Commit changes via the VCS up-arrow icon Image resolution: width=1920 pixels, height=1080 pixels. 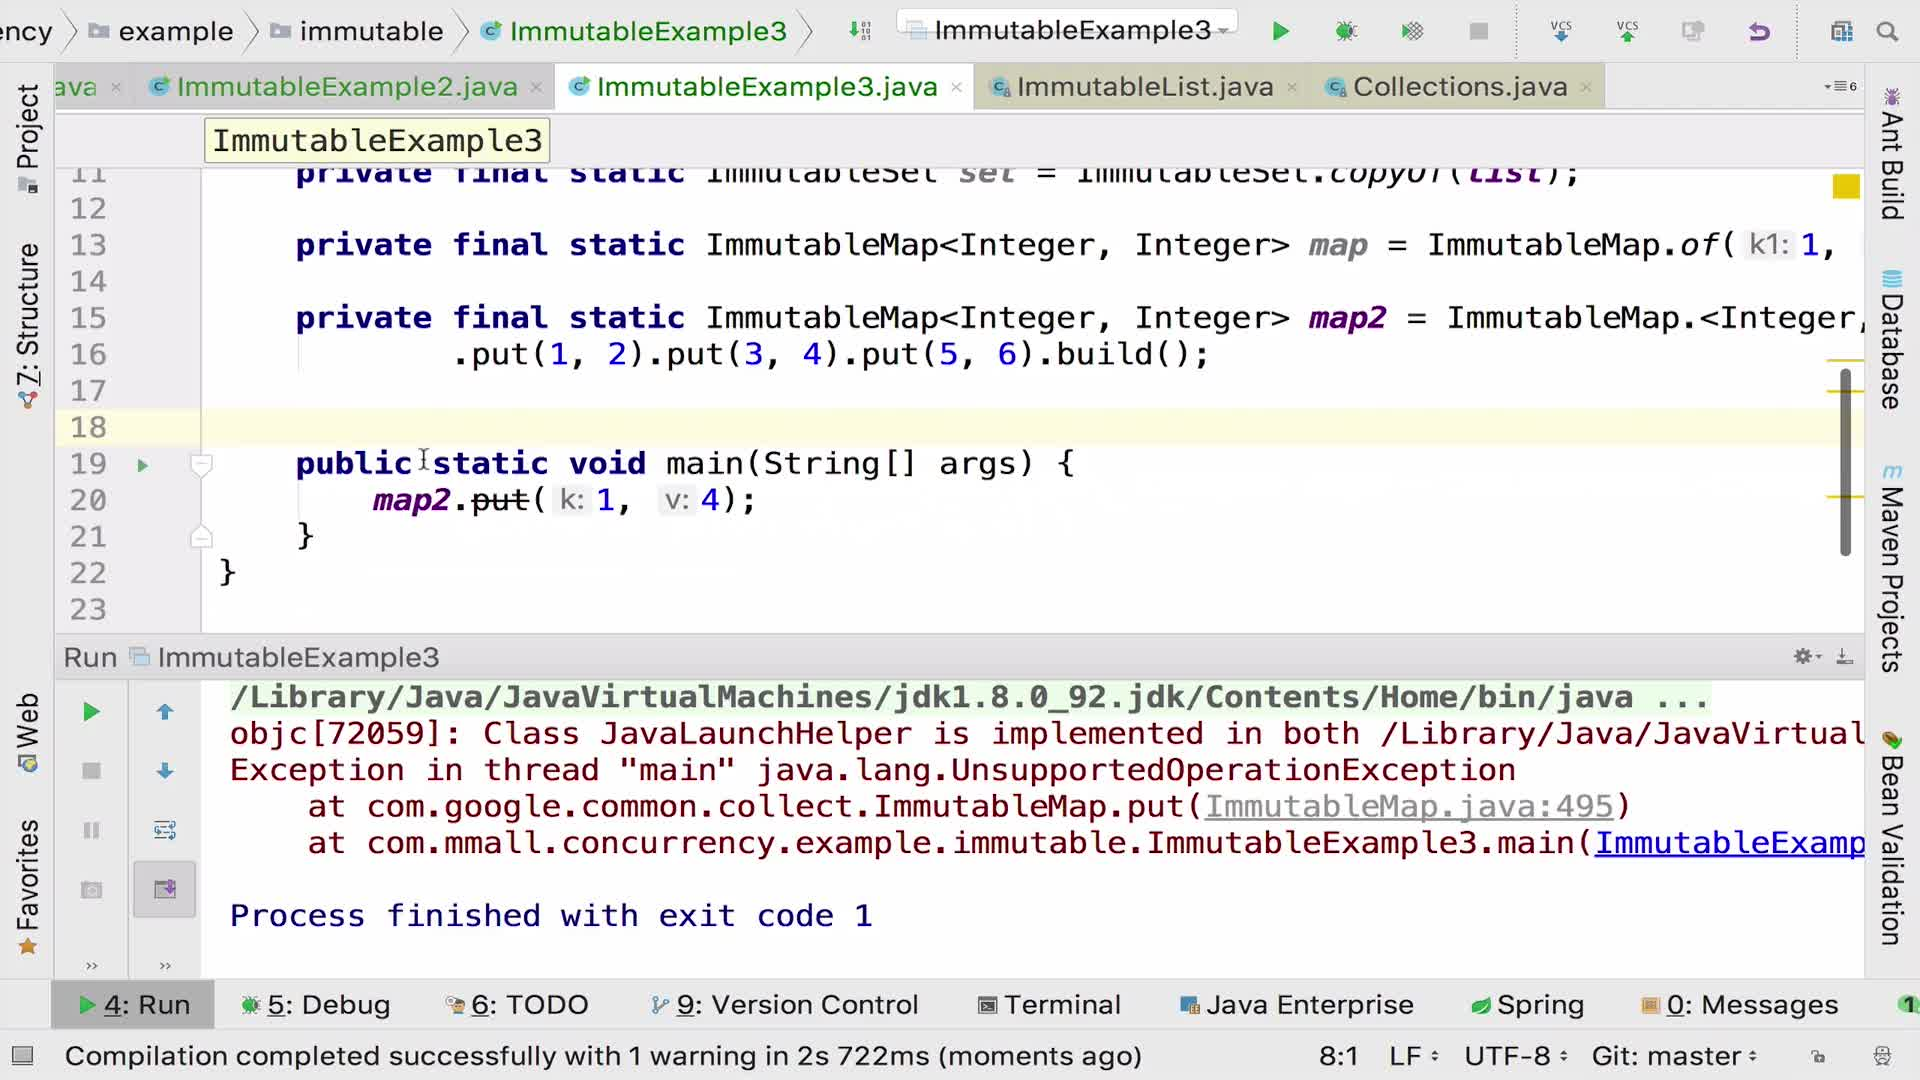pos(1628,31)
